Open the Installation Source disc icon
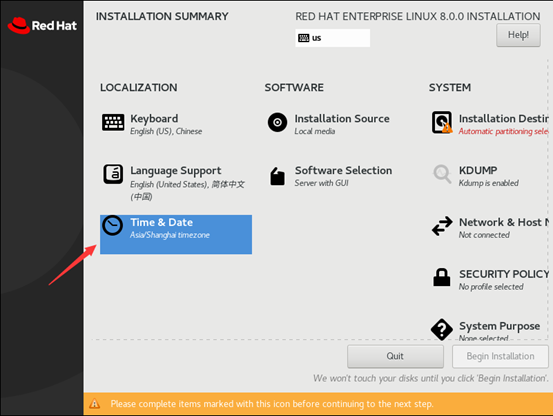Viewport: 553px width, 416px height. 278,122
